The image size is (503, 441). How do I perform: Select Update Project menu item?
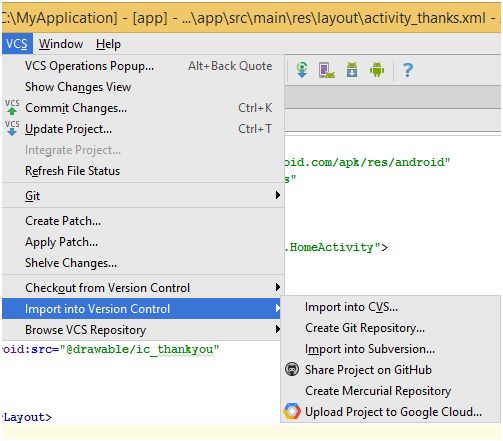[143, 129]
